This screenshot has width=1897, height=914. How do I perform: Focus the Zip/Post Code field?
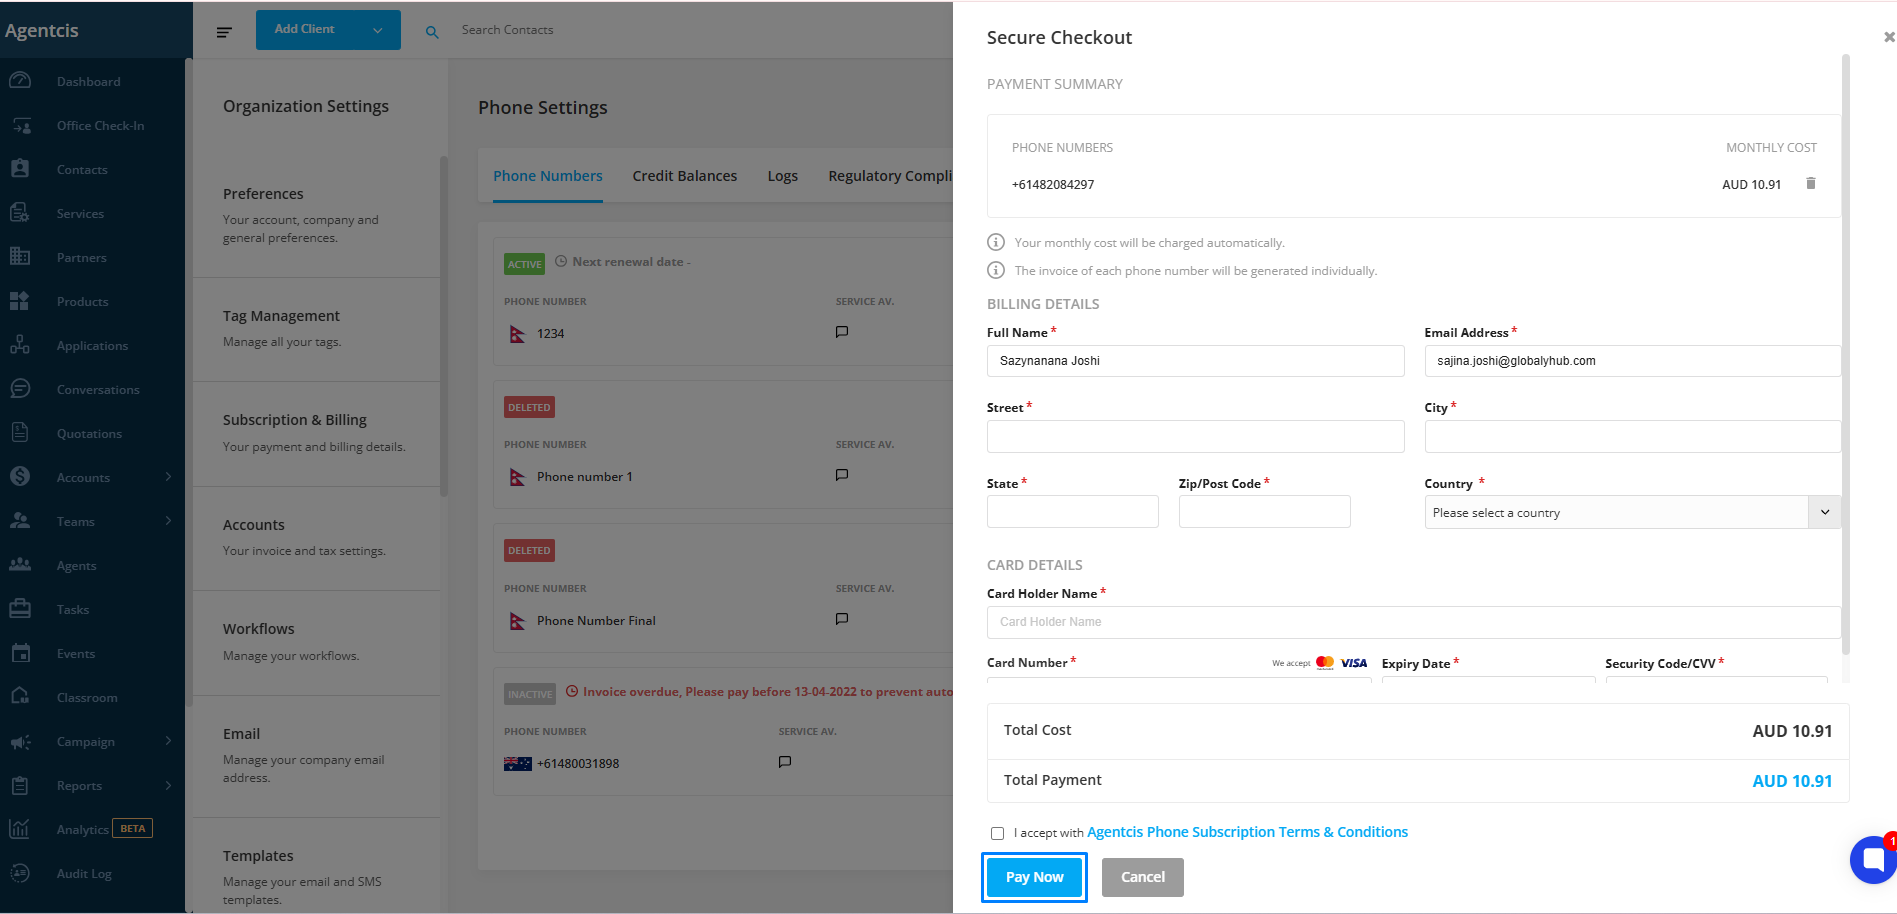pyautogui.click(x=1264, y=511)
